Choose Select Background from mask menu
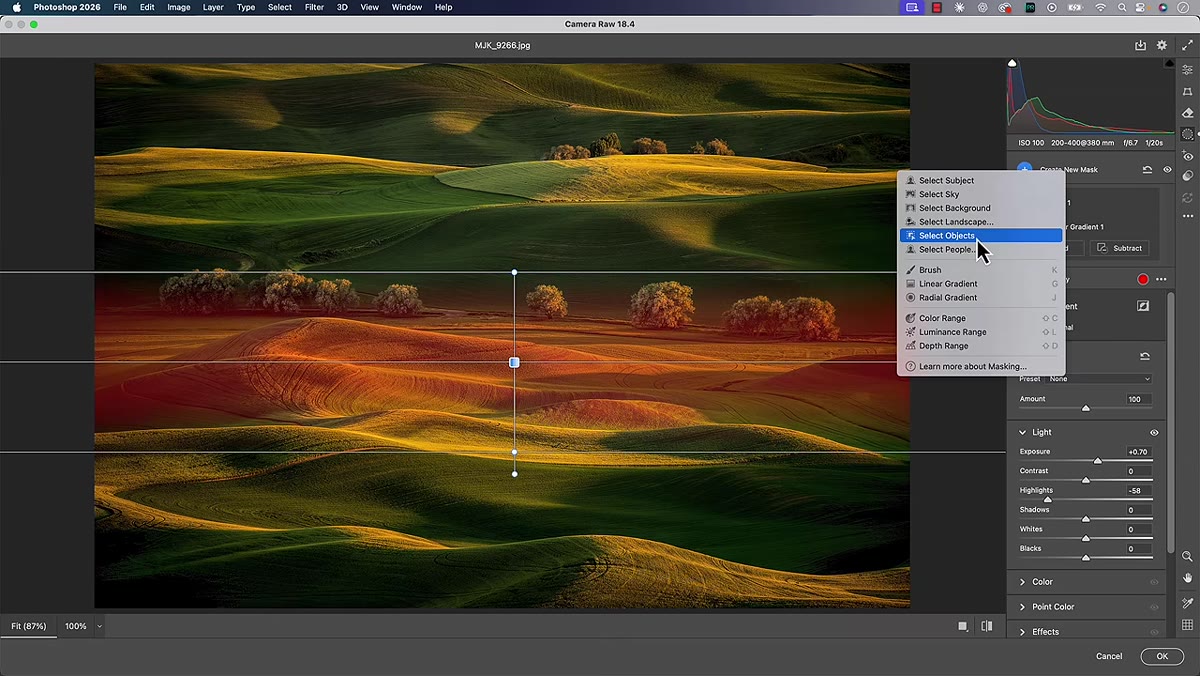 [981, 208]
